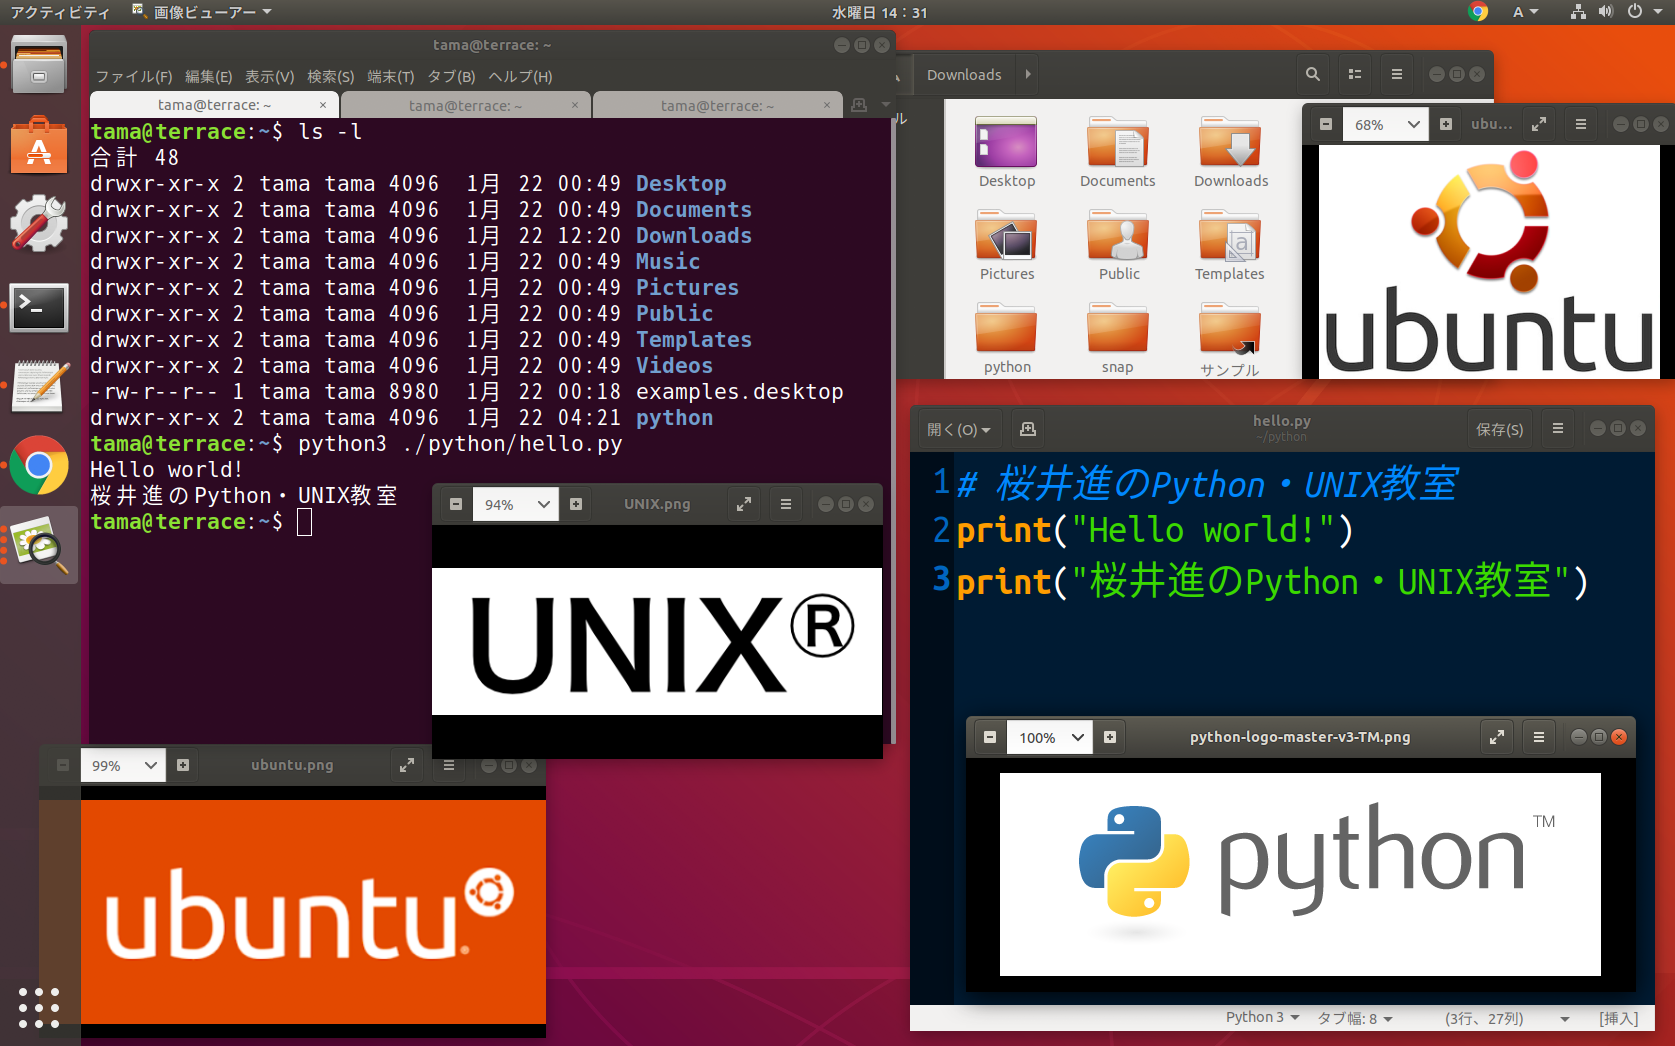Open the Terminal dock icon

(x=39, y=307)
